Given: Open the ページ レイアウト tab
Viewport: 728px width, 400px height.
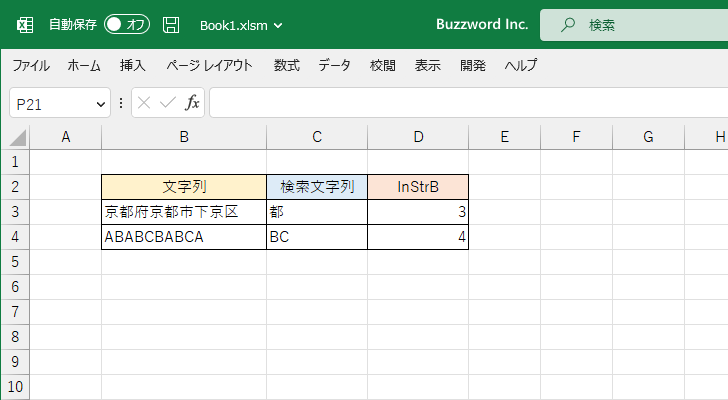Looking at the screenshot, I should point(209,65).
